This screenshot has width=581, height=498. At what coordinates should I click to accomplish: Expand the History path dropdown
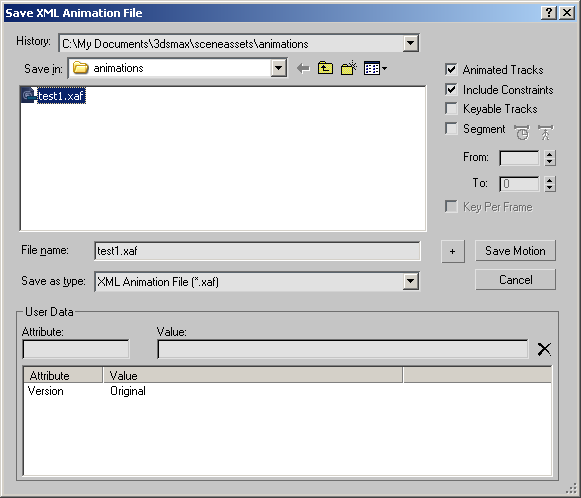411,43
